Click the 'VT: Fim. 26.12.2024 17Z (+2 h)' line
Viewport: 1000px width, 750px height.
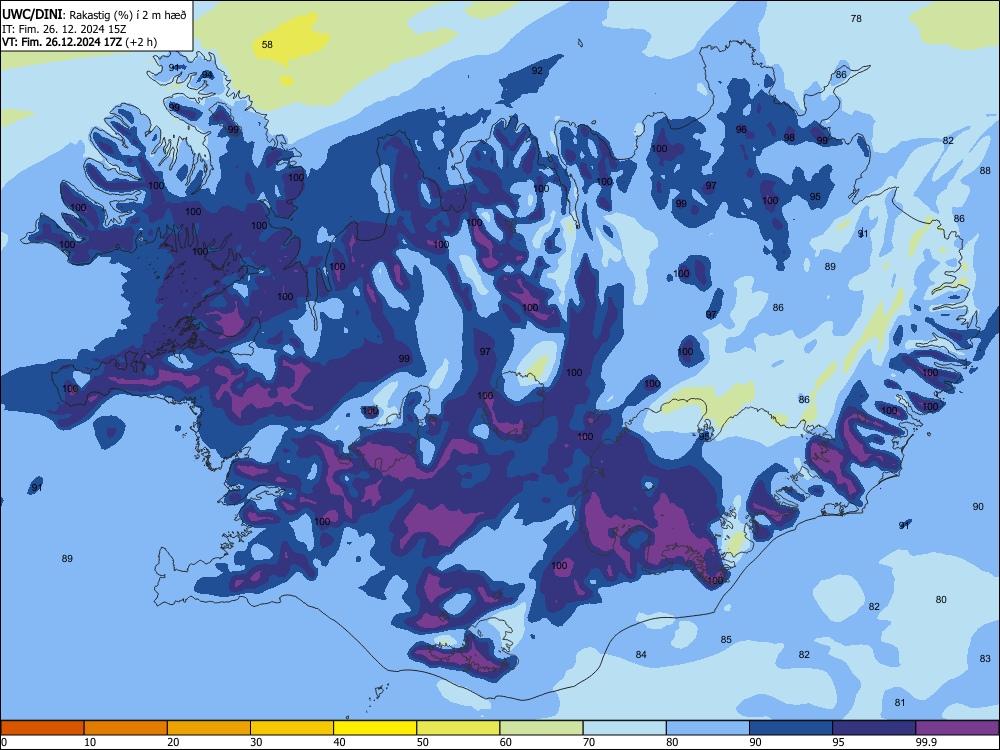click(79, 42)
